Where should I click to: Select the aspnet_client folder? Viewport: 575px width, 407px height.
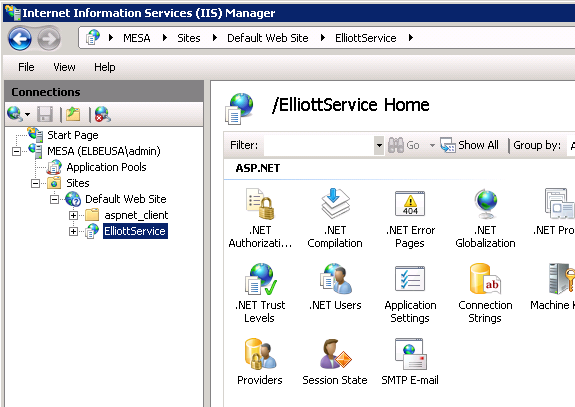(x=136, y=215)
